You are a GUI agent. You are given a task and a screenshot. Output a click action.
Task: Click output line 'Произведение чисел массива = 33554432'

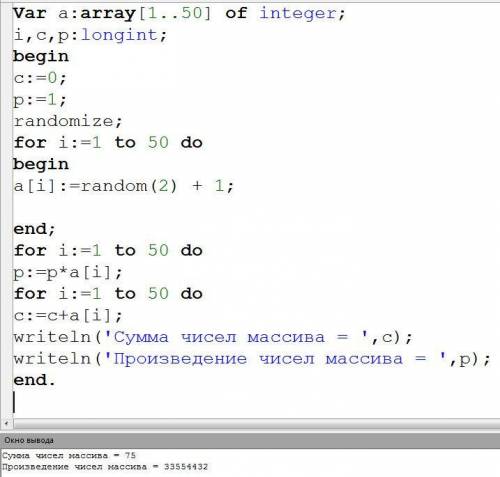105,467
